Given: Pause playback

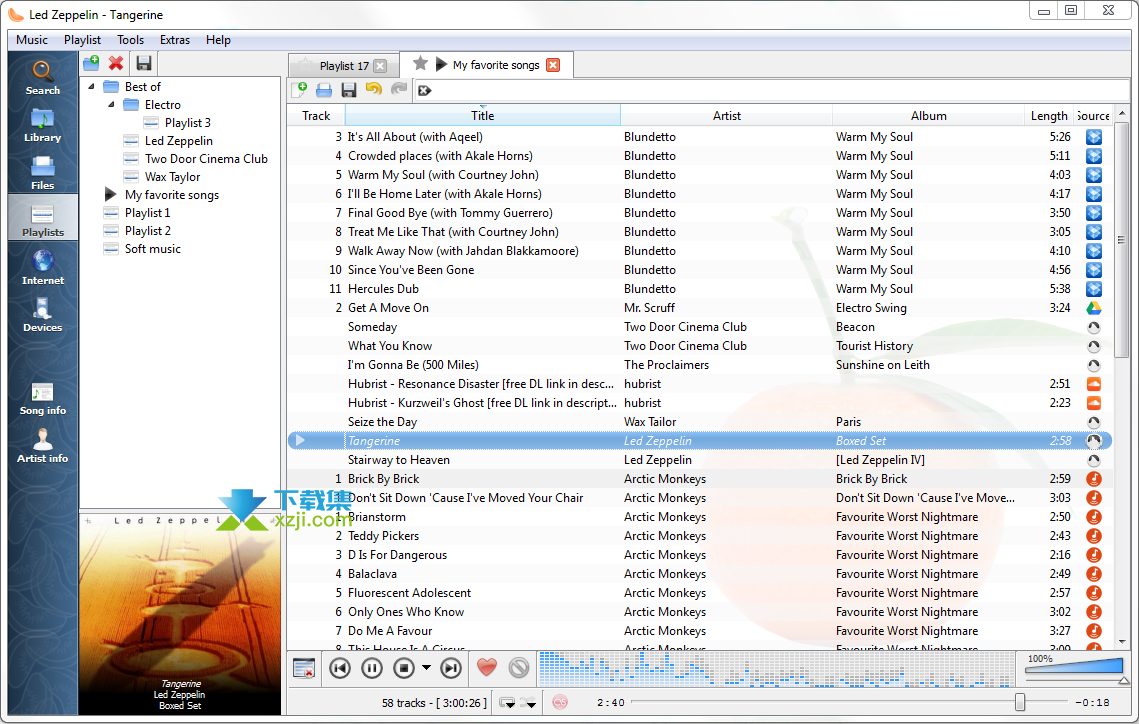Looking at the screenshot, I should (371, 668).
